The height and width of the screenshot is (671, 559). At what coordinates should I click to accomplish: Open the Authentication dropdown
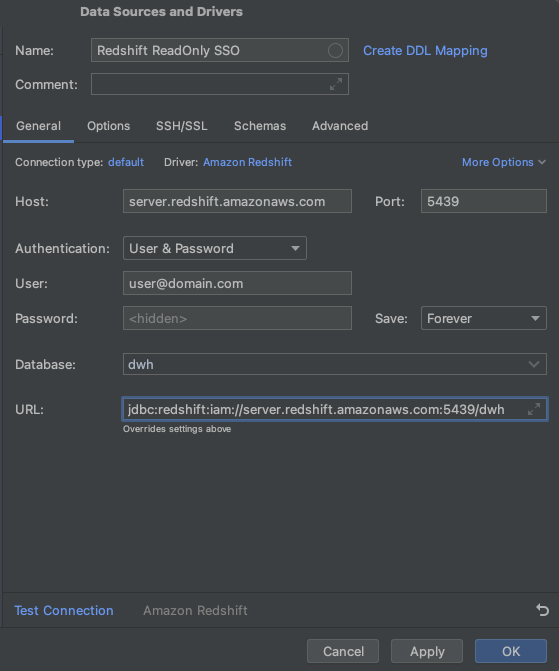pyautogui.click(x=215, y=248)
